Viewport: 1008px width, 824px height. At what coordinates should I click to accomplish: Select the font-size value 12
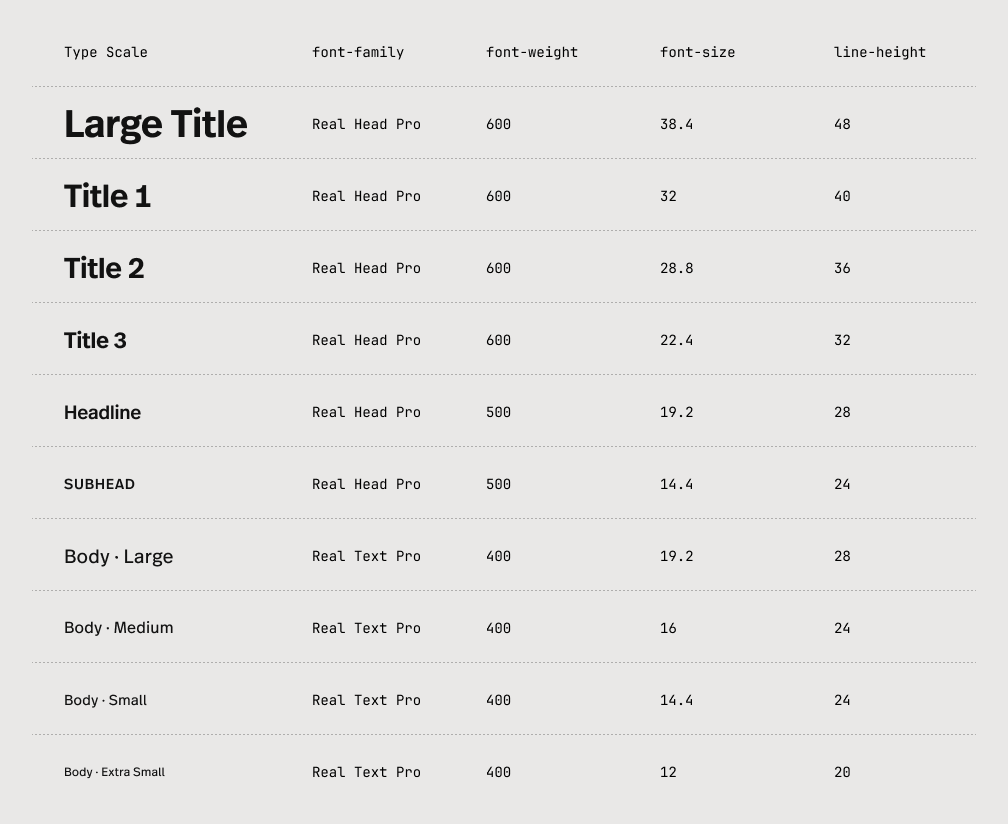[x=668, y=772]
